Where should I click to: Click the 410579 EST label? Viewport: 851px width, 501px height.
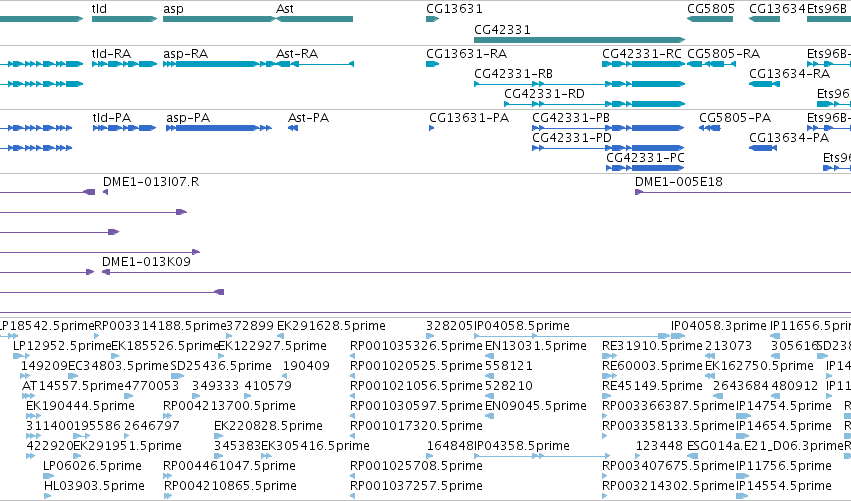268,386
